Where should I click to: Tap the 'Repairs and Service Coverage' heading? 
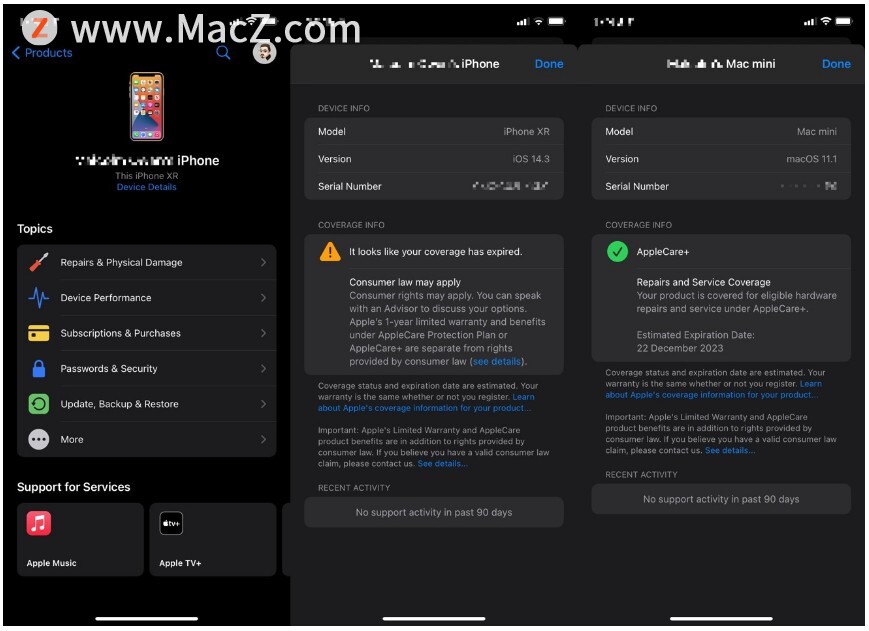pyautogui.click(x=703, y=282)
